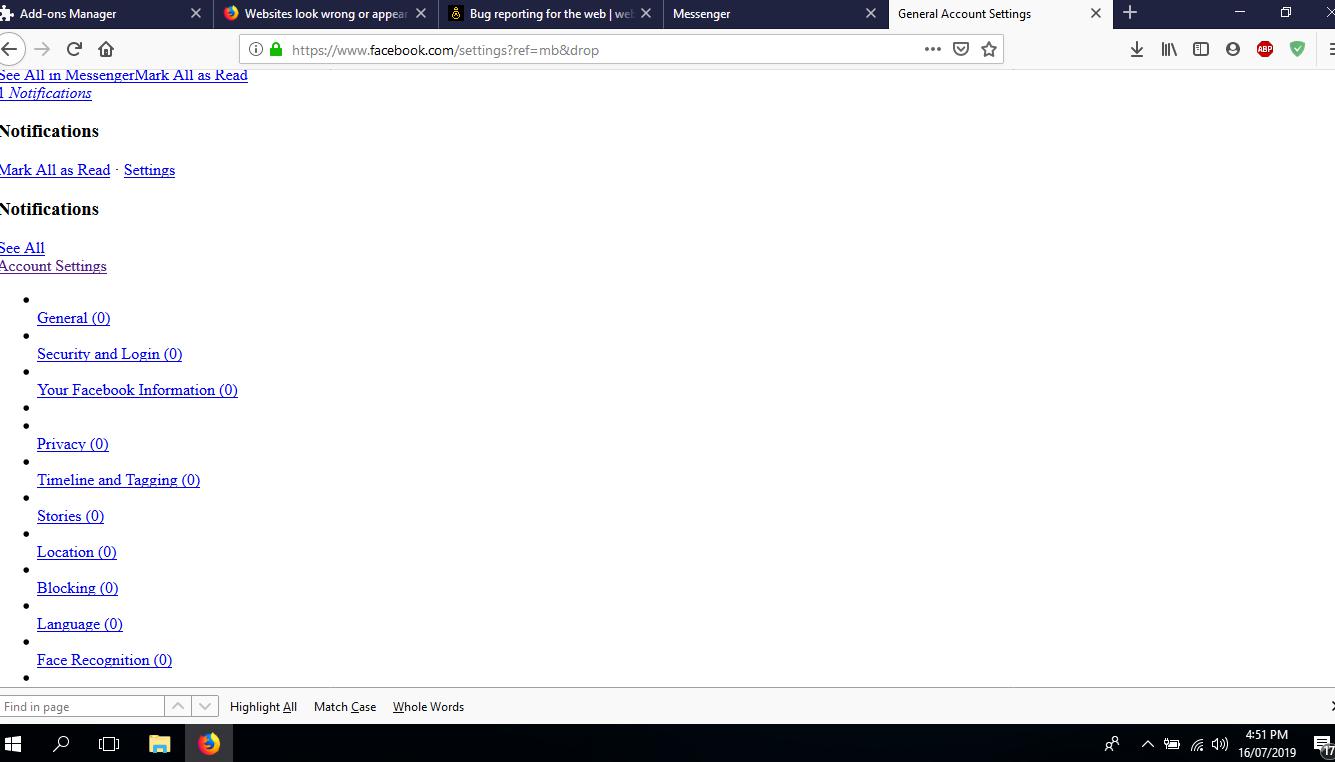Viewport: 1335px width, 762px height.
Task: Open a new browser tab
Action: (x=1130, y=13)
